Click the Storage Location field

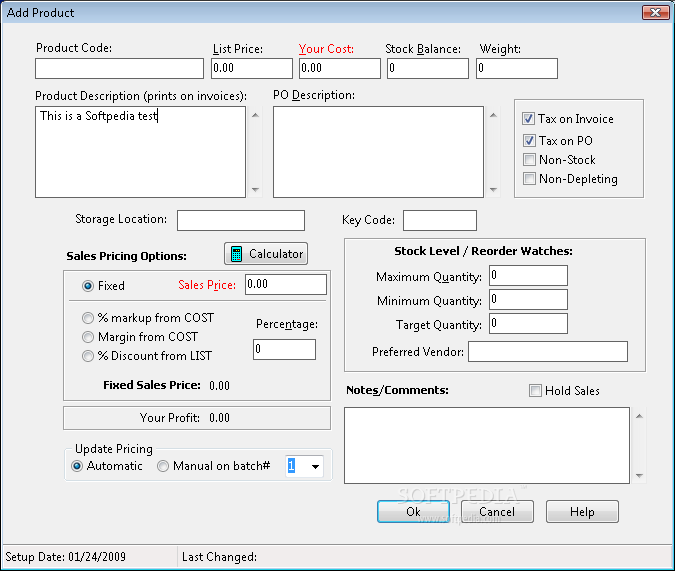(241, 220)
